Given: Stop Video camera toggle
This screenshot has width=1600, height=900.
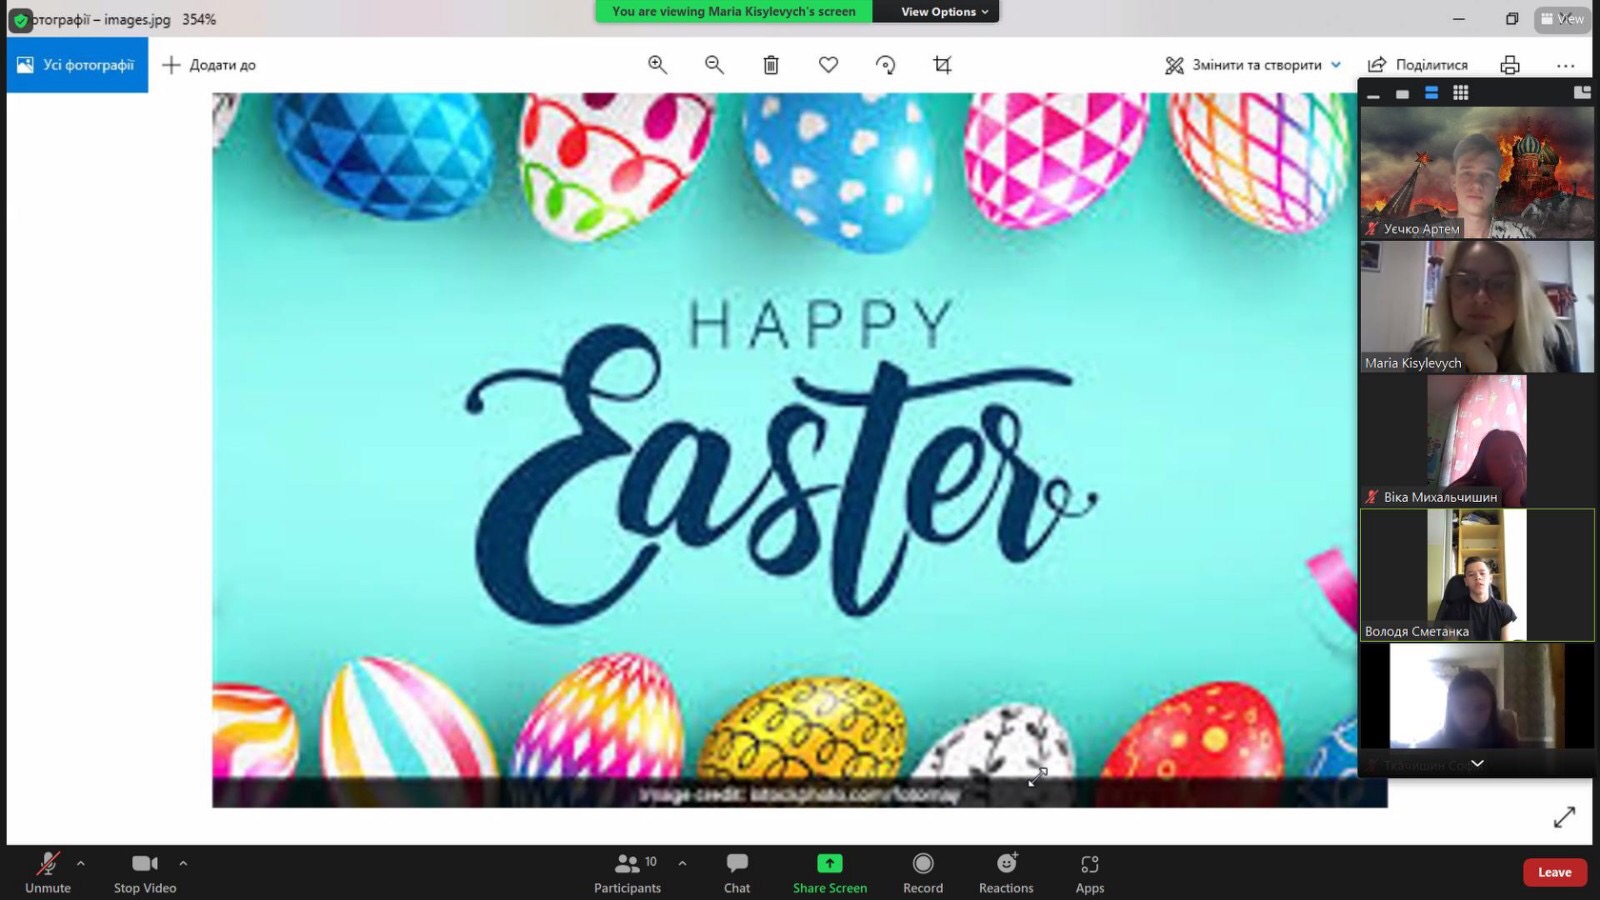Looking at the screenshot, I should (x=145, y=872).
